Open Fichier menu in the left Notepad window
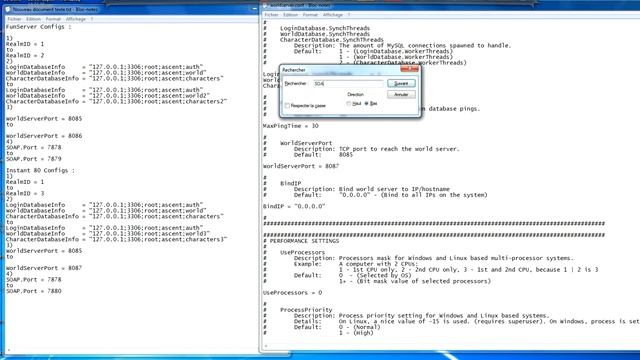Screen dimensions: 640x360 pos(14,19)
